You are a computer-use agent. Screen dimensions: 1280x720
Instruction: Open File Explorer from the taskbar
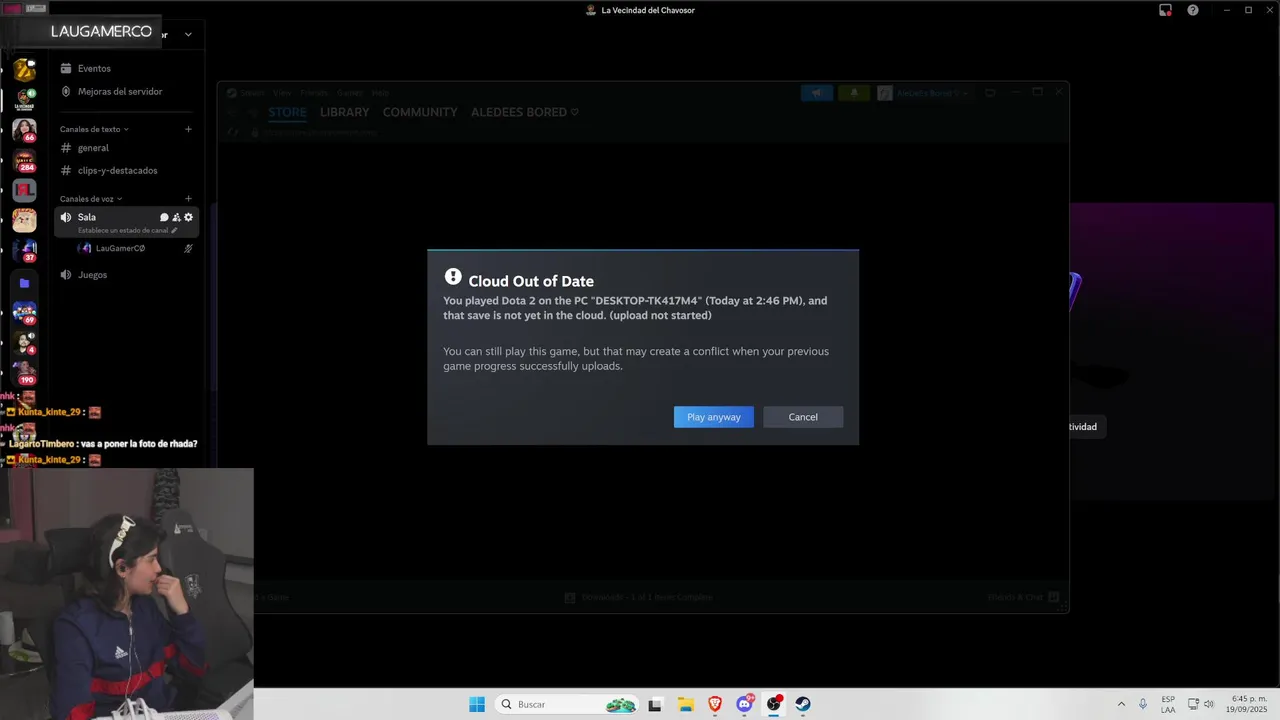coord(685,704)
